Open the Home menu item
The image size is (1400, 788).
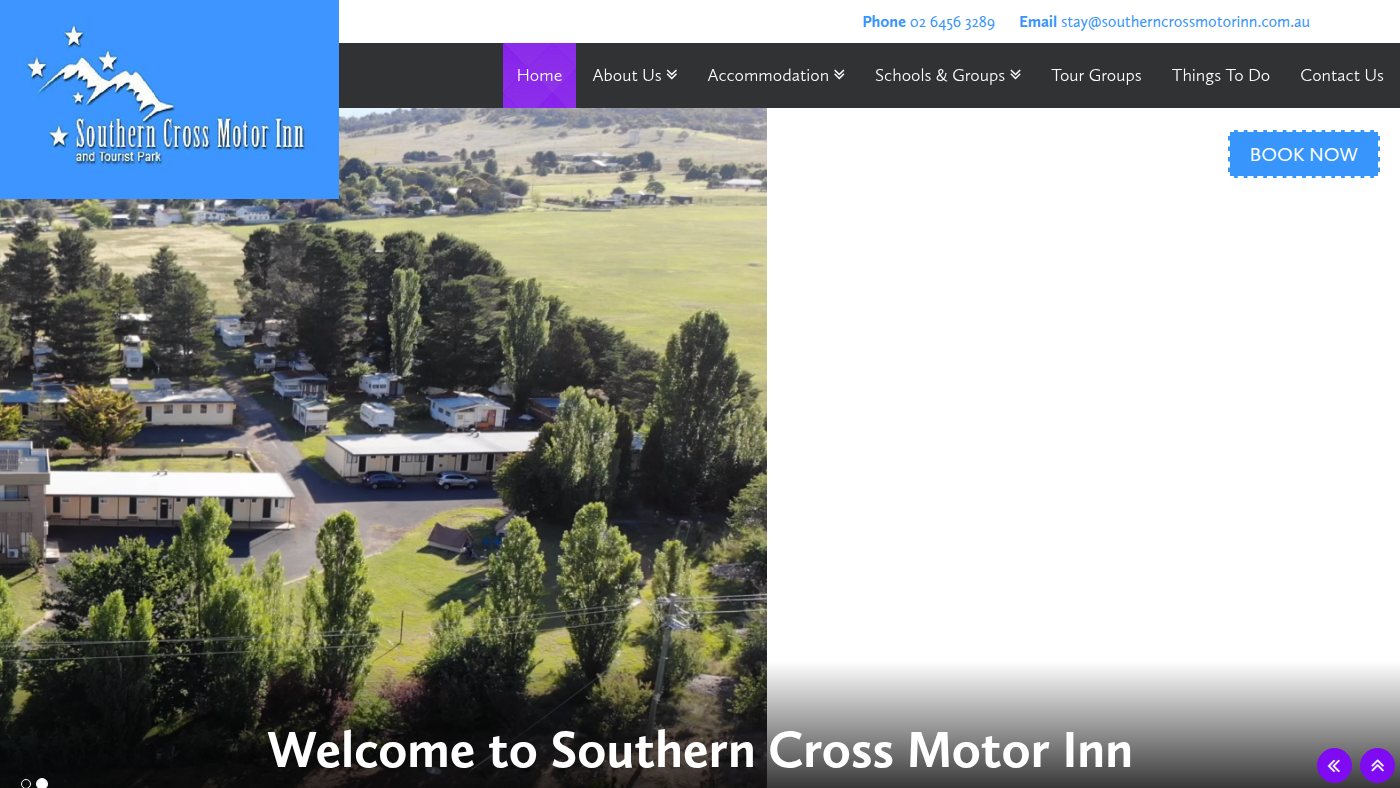pyautogui.click(x=539, y=75)
